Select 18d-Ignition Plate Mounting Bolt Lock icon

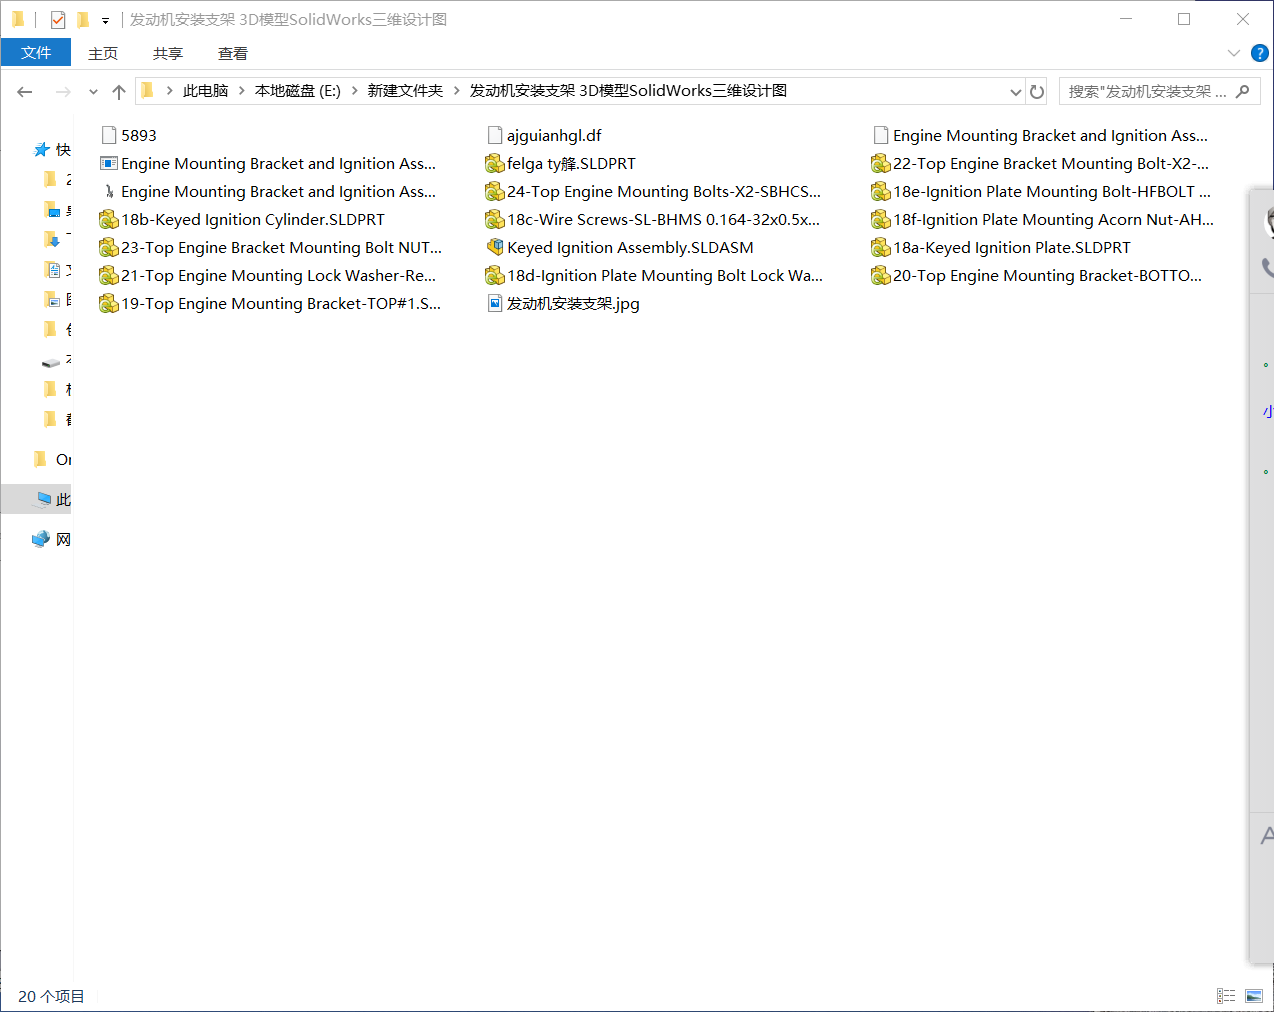[x=494, y=275]
